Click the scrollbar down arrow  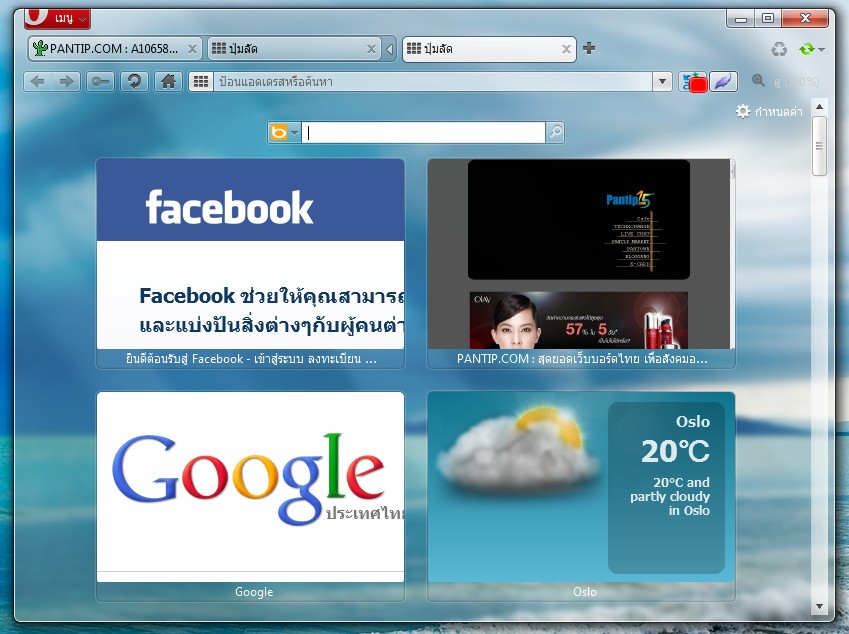coord(819,606)
